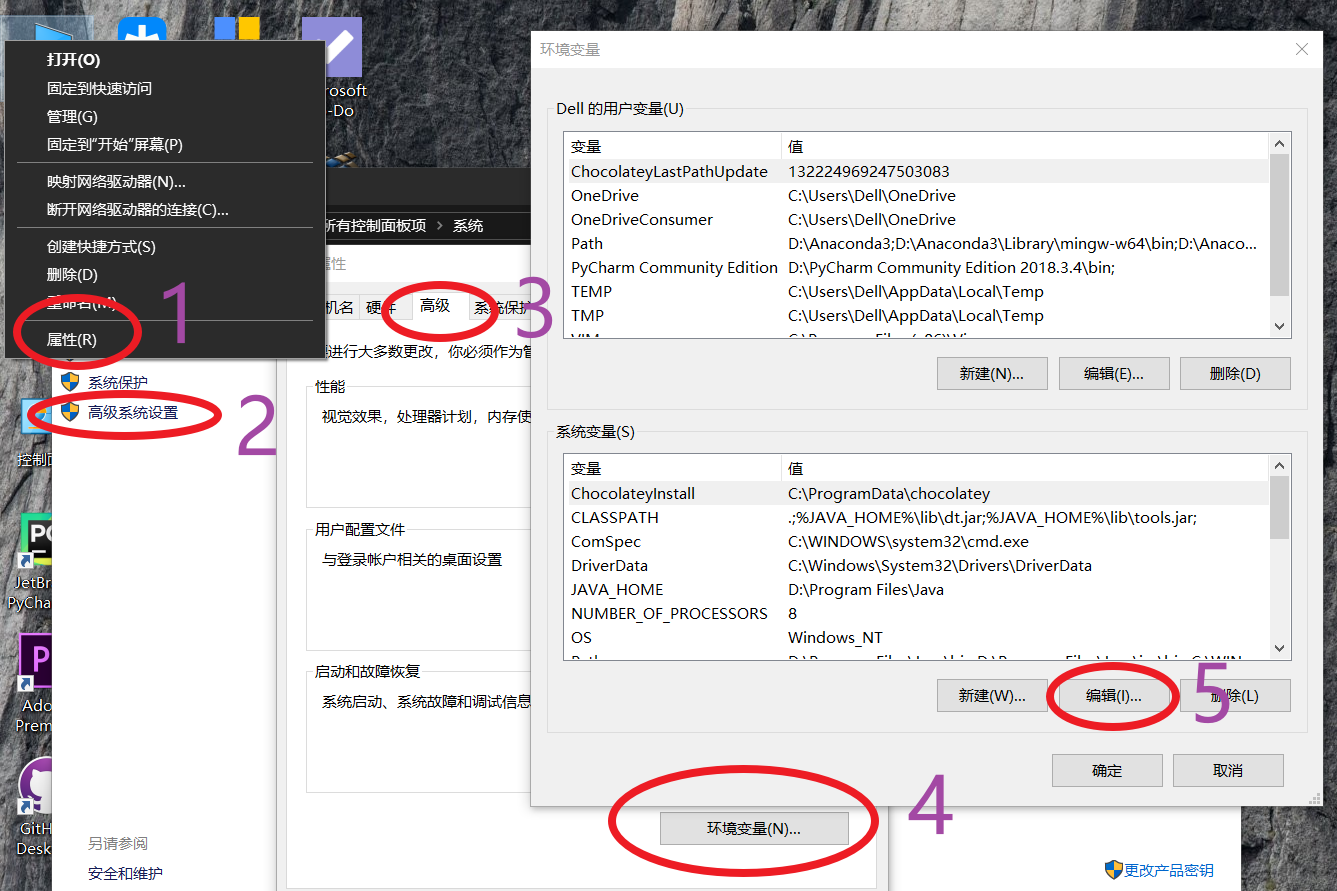This screenshot has height=891, width=1337.
Task: Select 断开网络驱动器的连接(C)... menu entry
Action: (x=138, y=210)
